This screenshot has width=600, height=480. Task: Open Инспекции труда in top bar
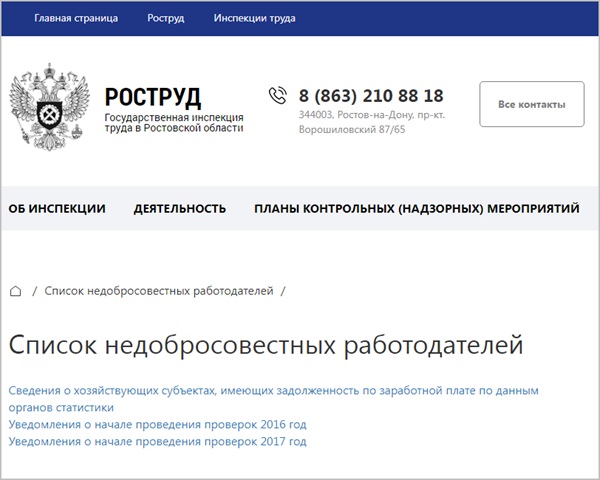coord(253,18)
